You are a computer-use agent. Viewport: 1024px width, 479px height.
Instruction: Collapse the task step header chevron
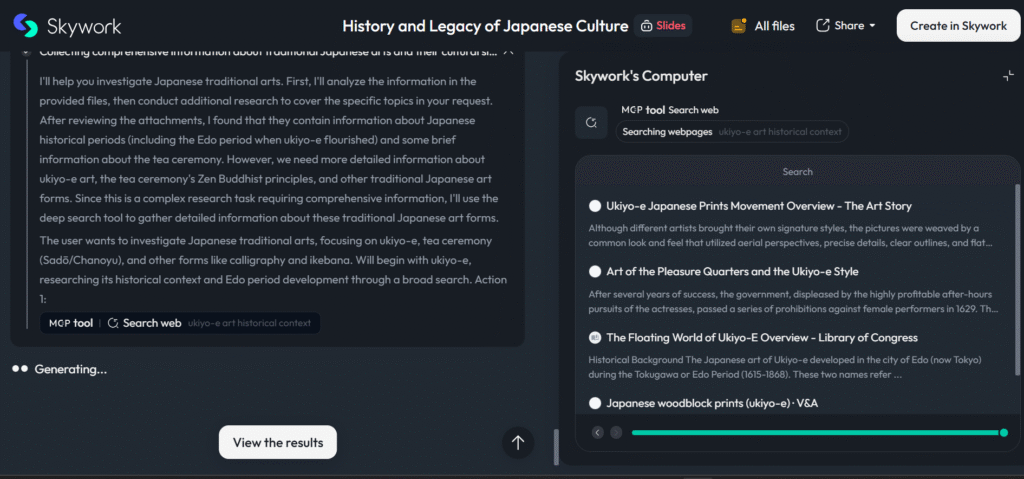(x=508, y=50)
